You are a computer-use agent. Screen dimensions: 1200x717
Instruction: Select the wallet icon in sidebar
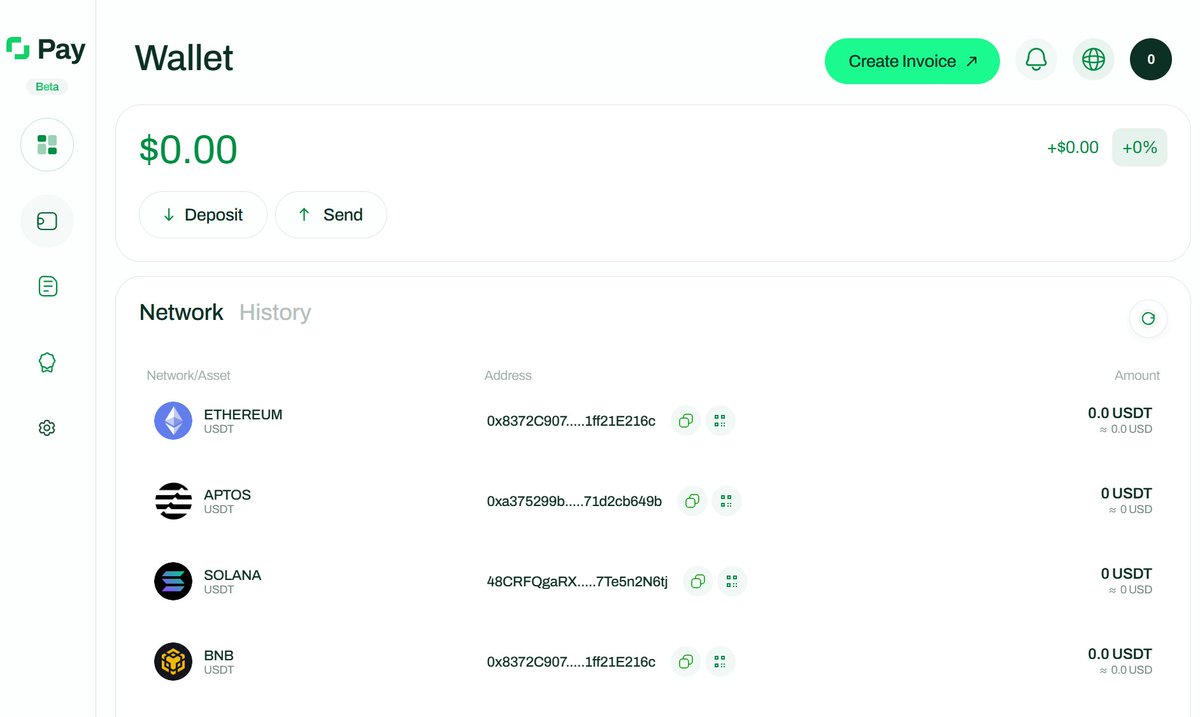coord(47,221)
